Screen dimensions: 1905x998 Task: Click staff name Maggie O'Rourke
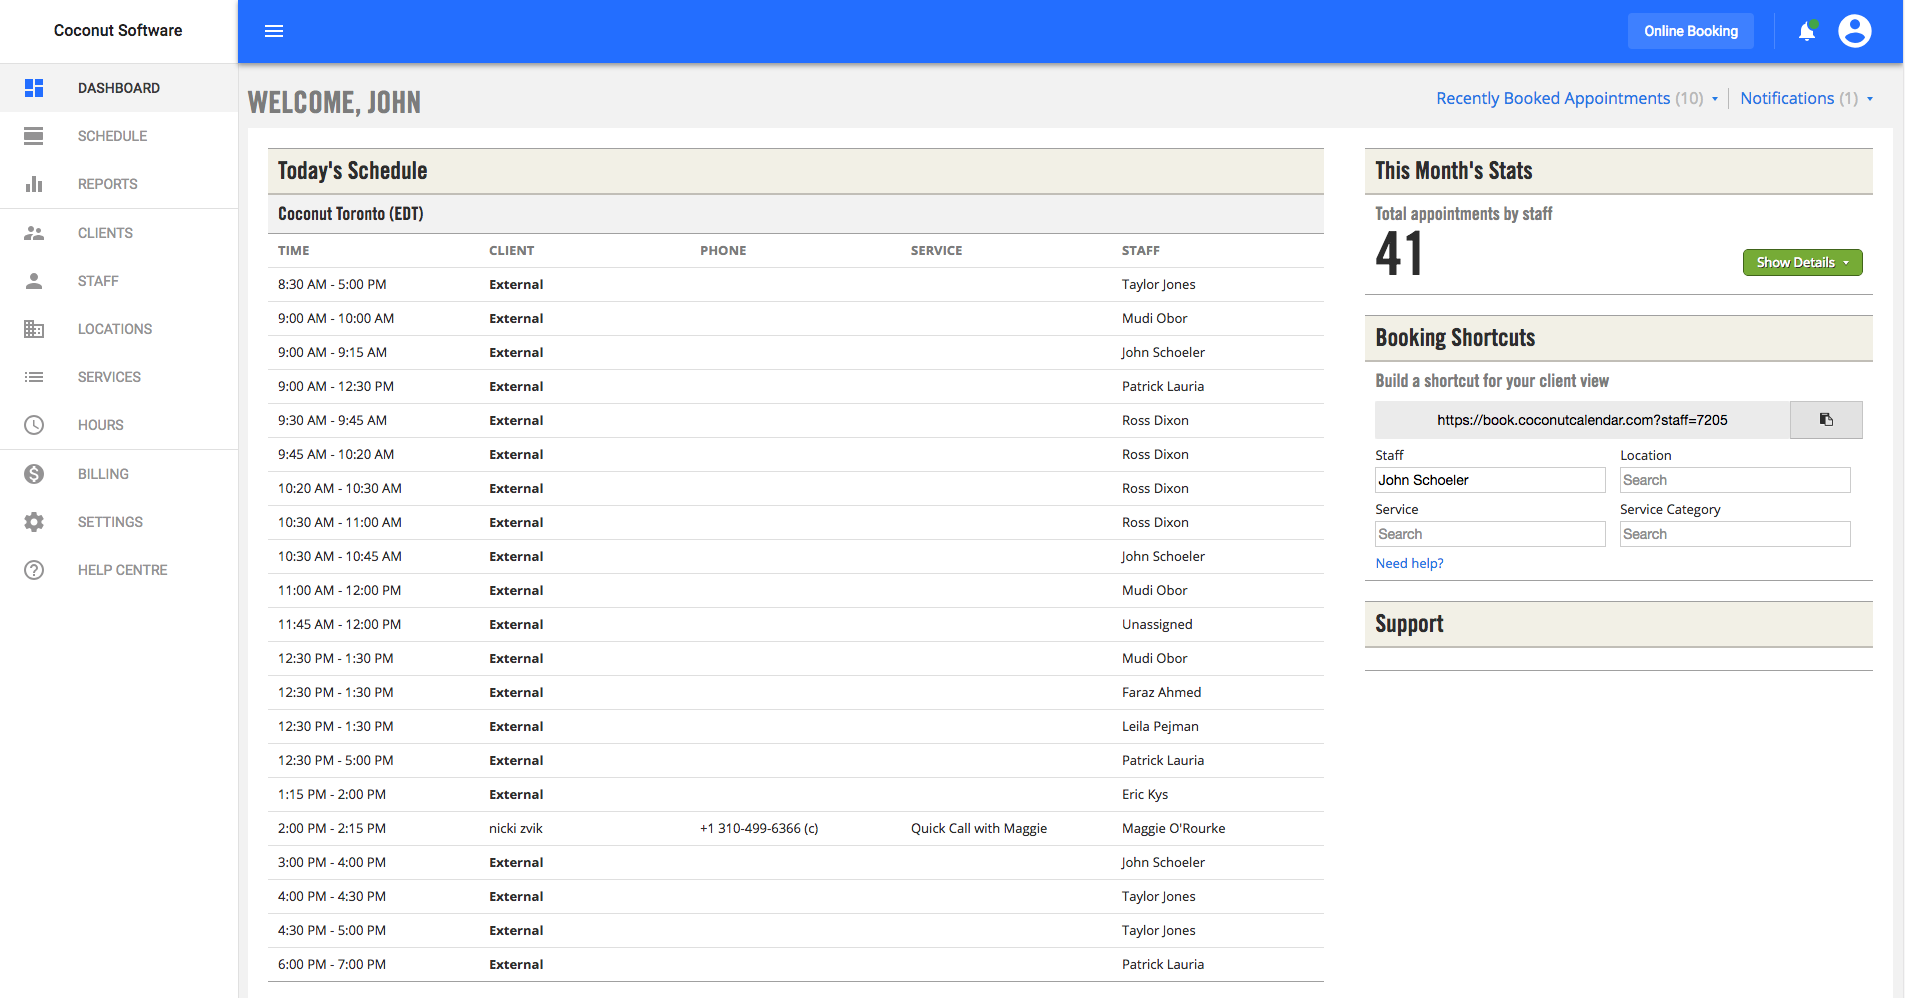(x=1173, y=828)
